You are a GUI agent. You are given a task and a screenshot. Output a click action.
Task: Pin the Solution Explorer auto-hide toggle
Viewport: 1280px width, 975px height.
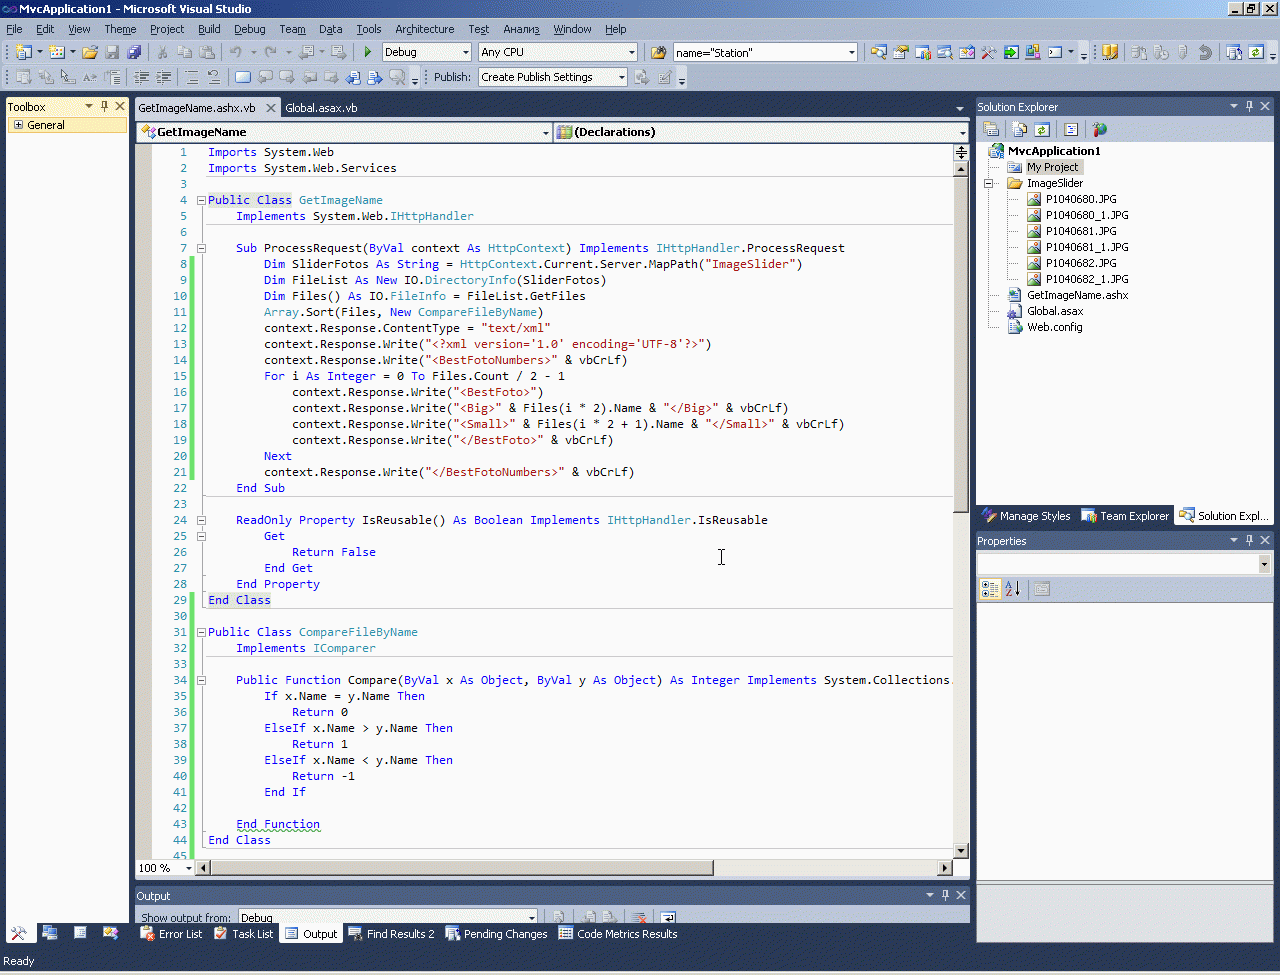pyautogui.click(x=1249, y=107)
